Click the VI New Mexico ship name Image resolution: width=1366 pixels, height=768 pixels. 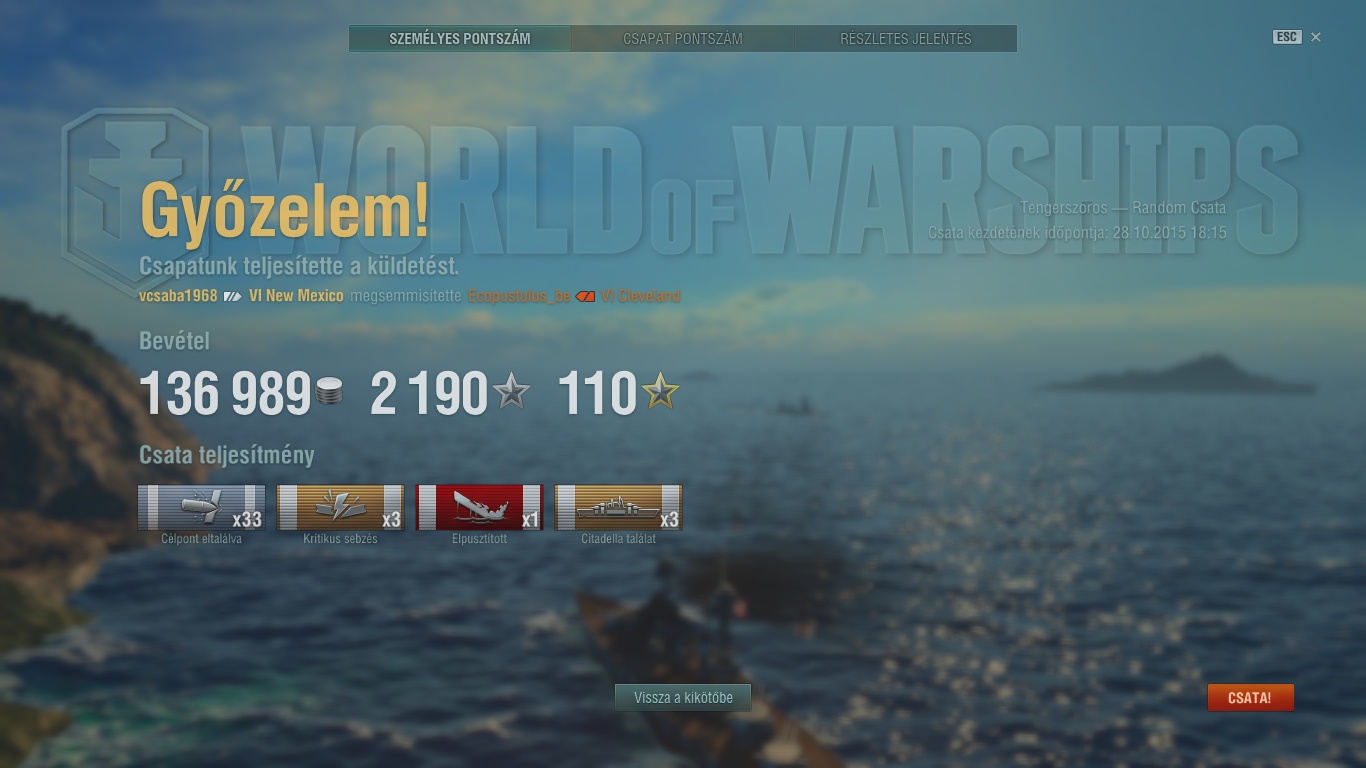click(296, 296)
